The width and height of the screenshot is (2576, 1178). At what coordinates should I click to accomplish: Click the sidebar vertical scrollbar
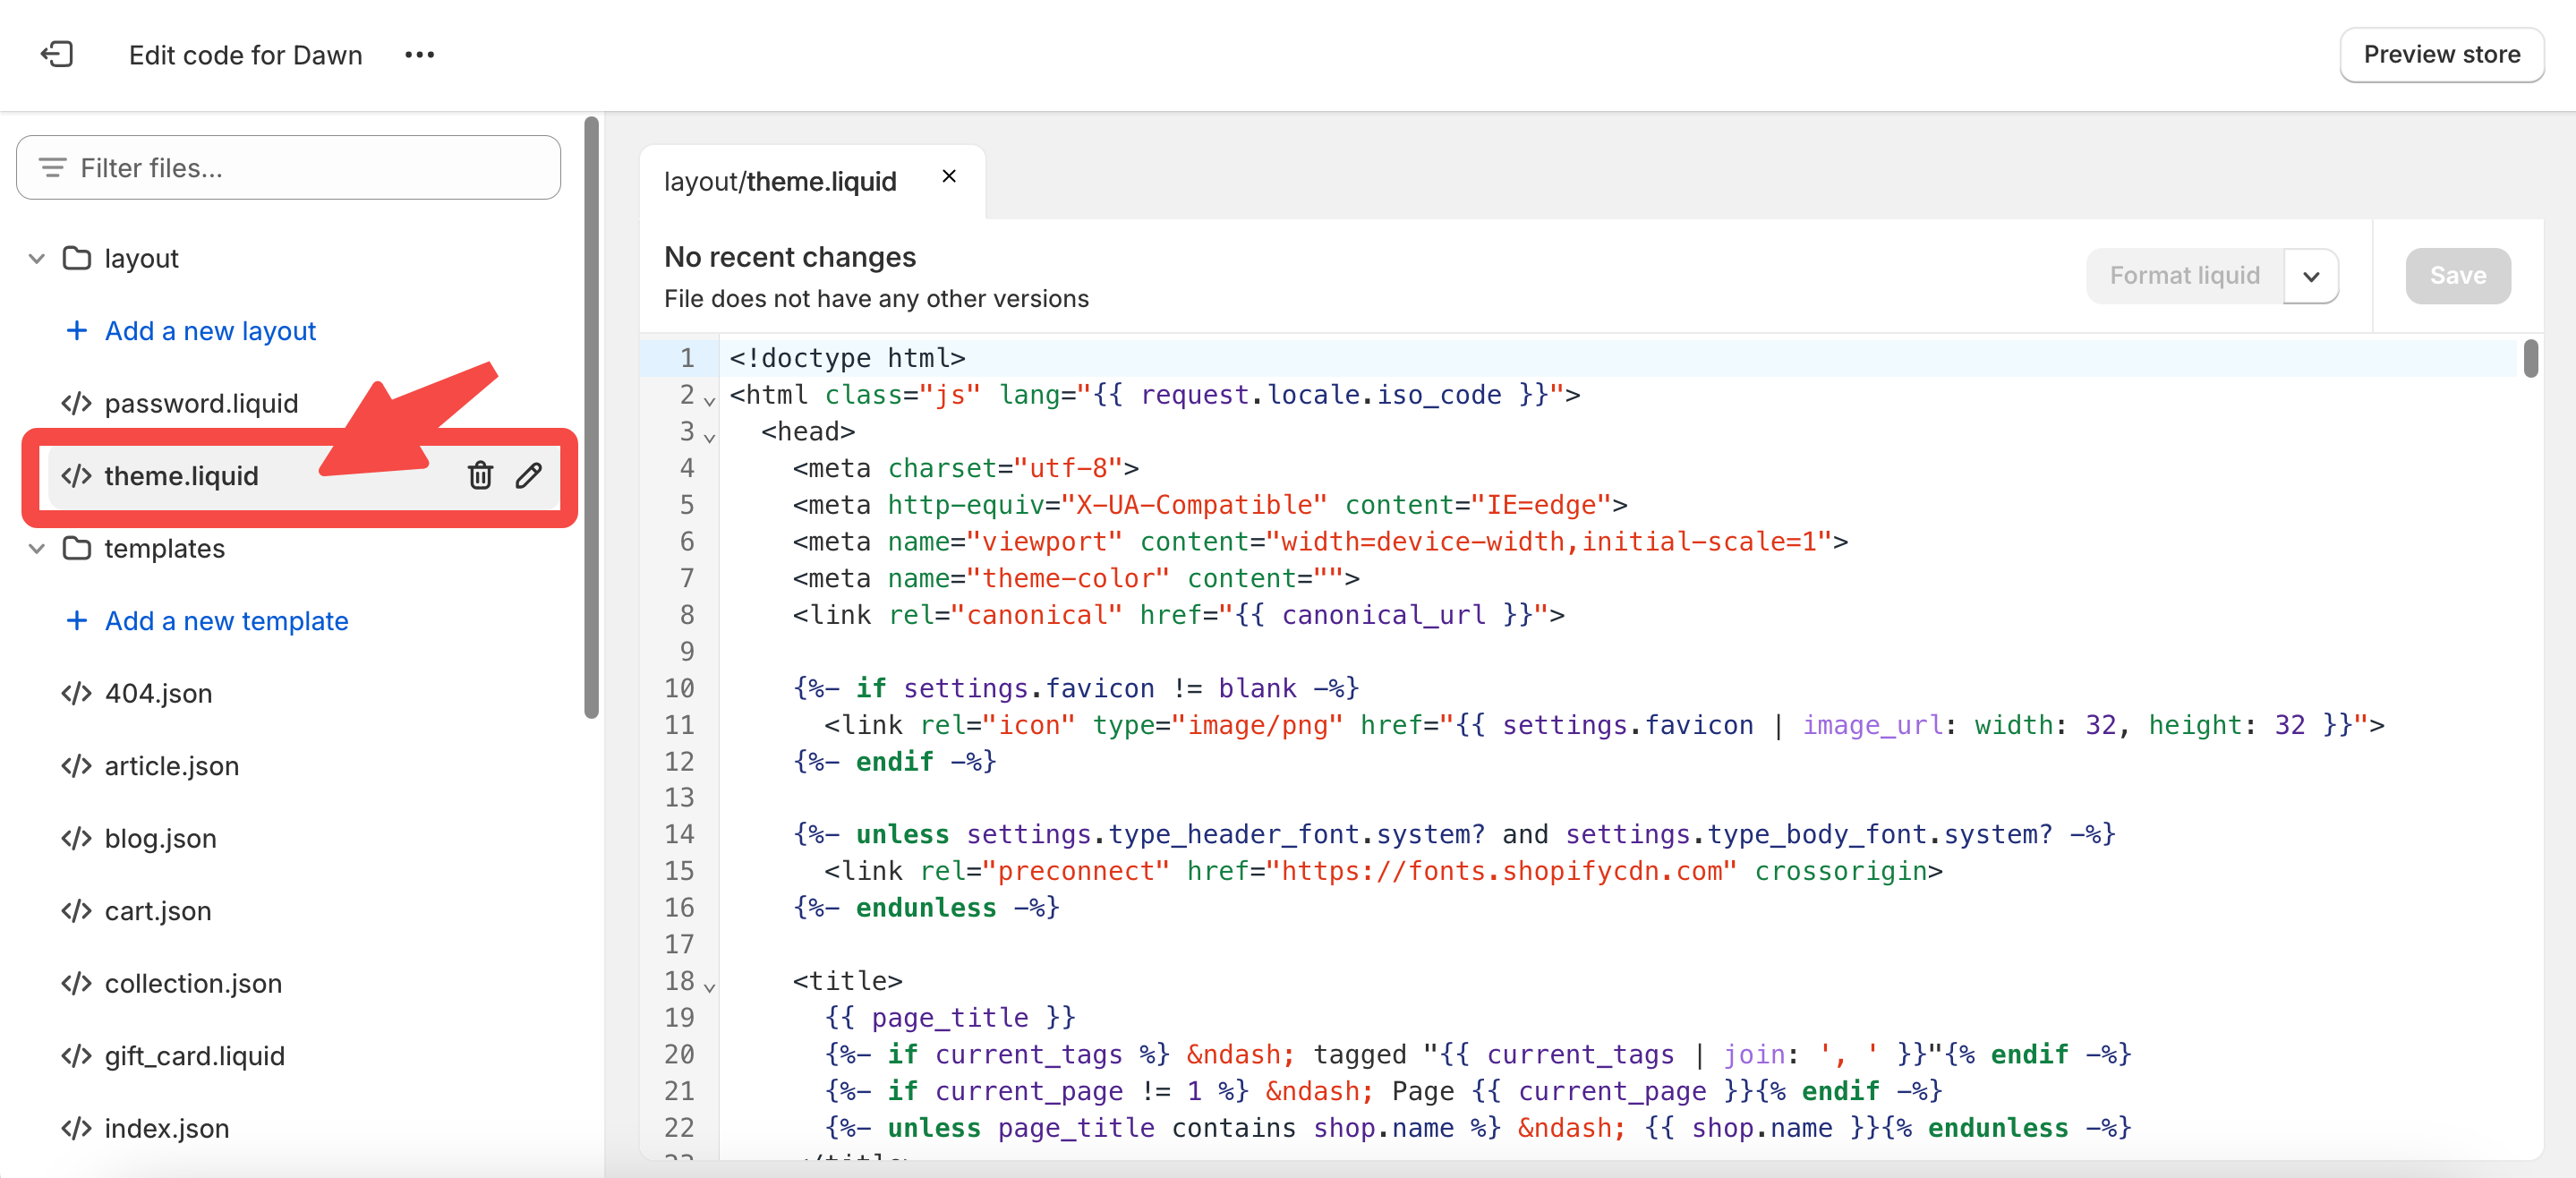[x=591, y=420]
